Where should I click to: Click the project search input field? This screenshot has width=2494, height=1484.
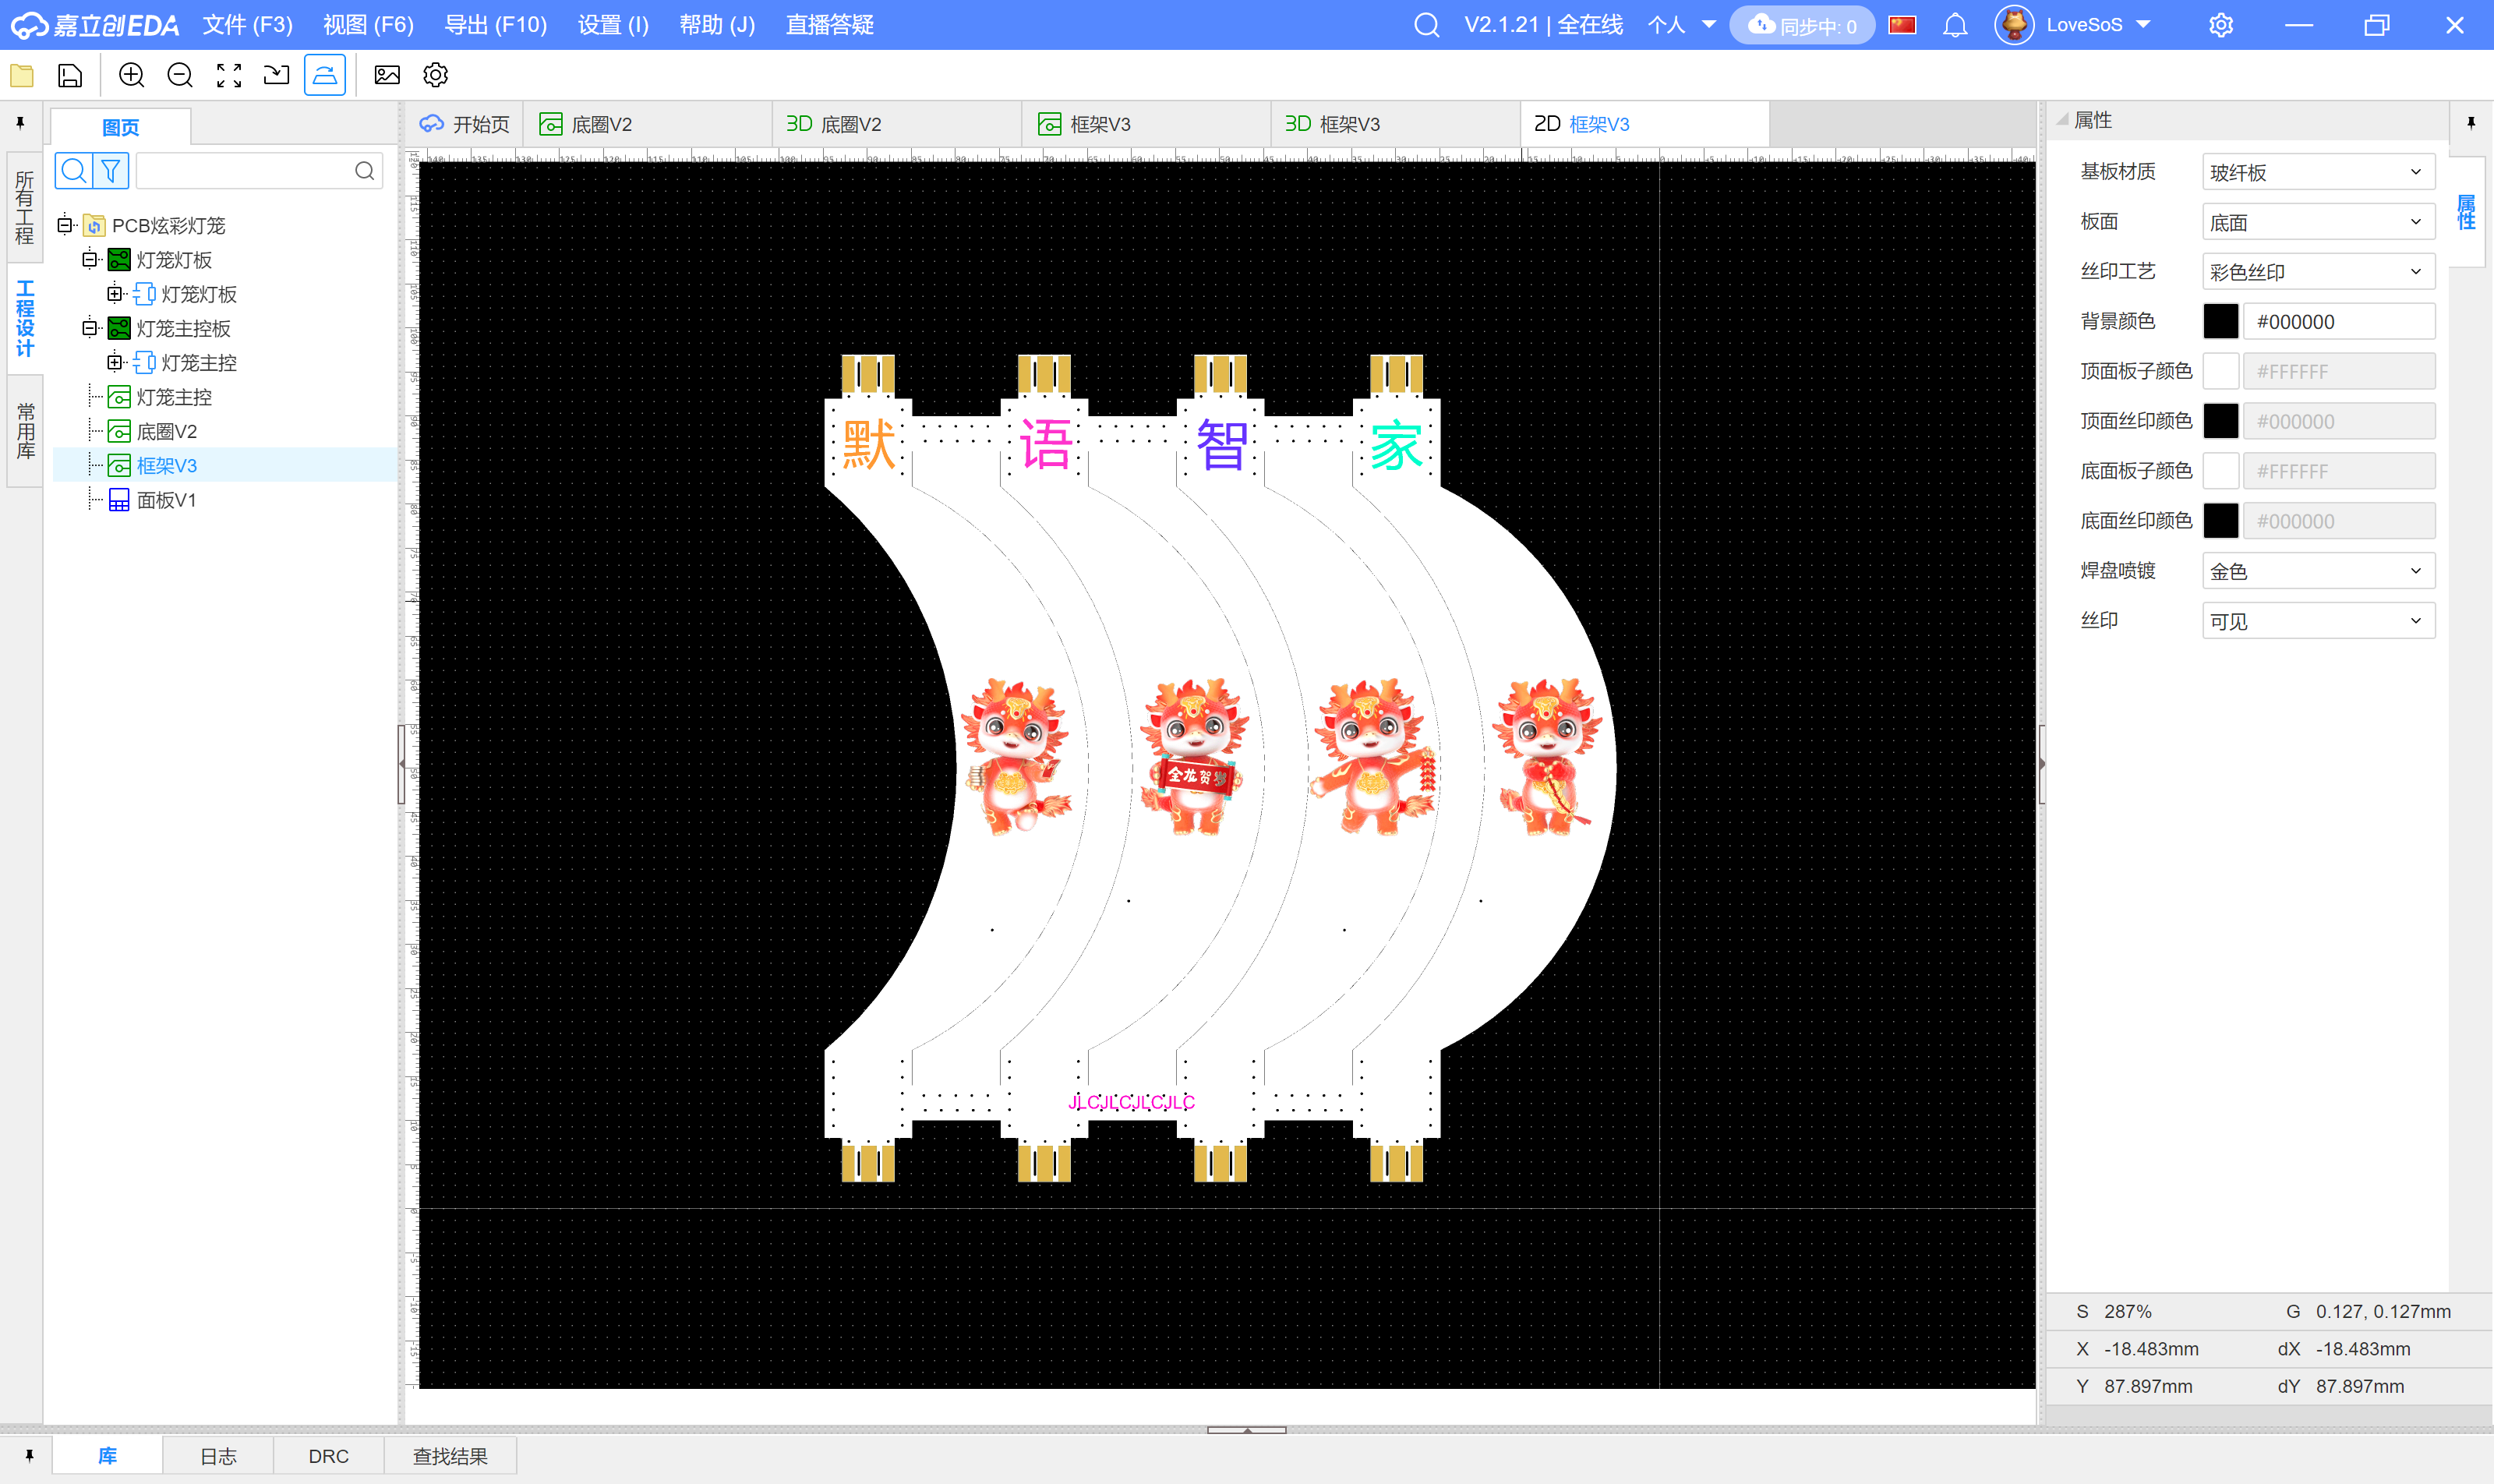pos(245,171)
